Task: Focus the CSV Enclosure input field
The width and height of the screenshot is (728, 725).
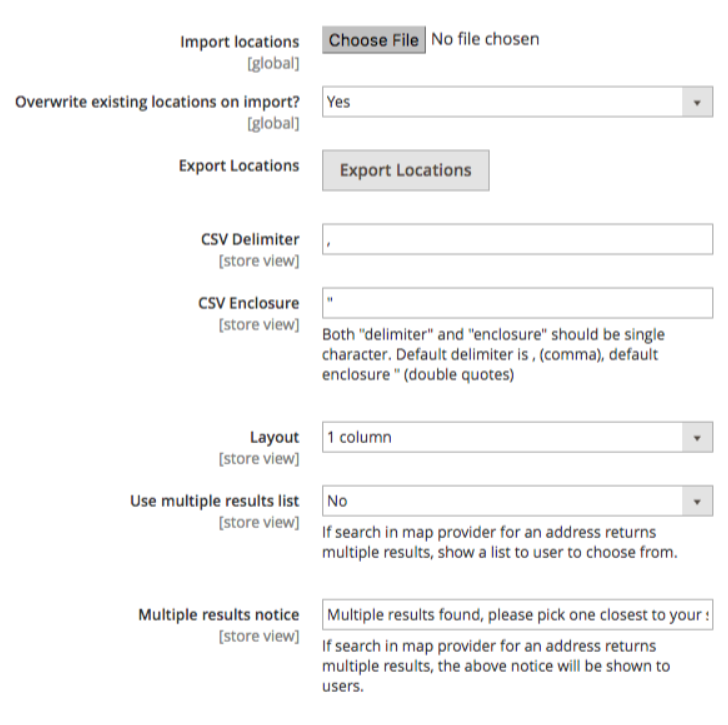Action: tap(518, 303)
